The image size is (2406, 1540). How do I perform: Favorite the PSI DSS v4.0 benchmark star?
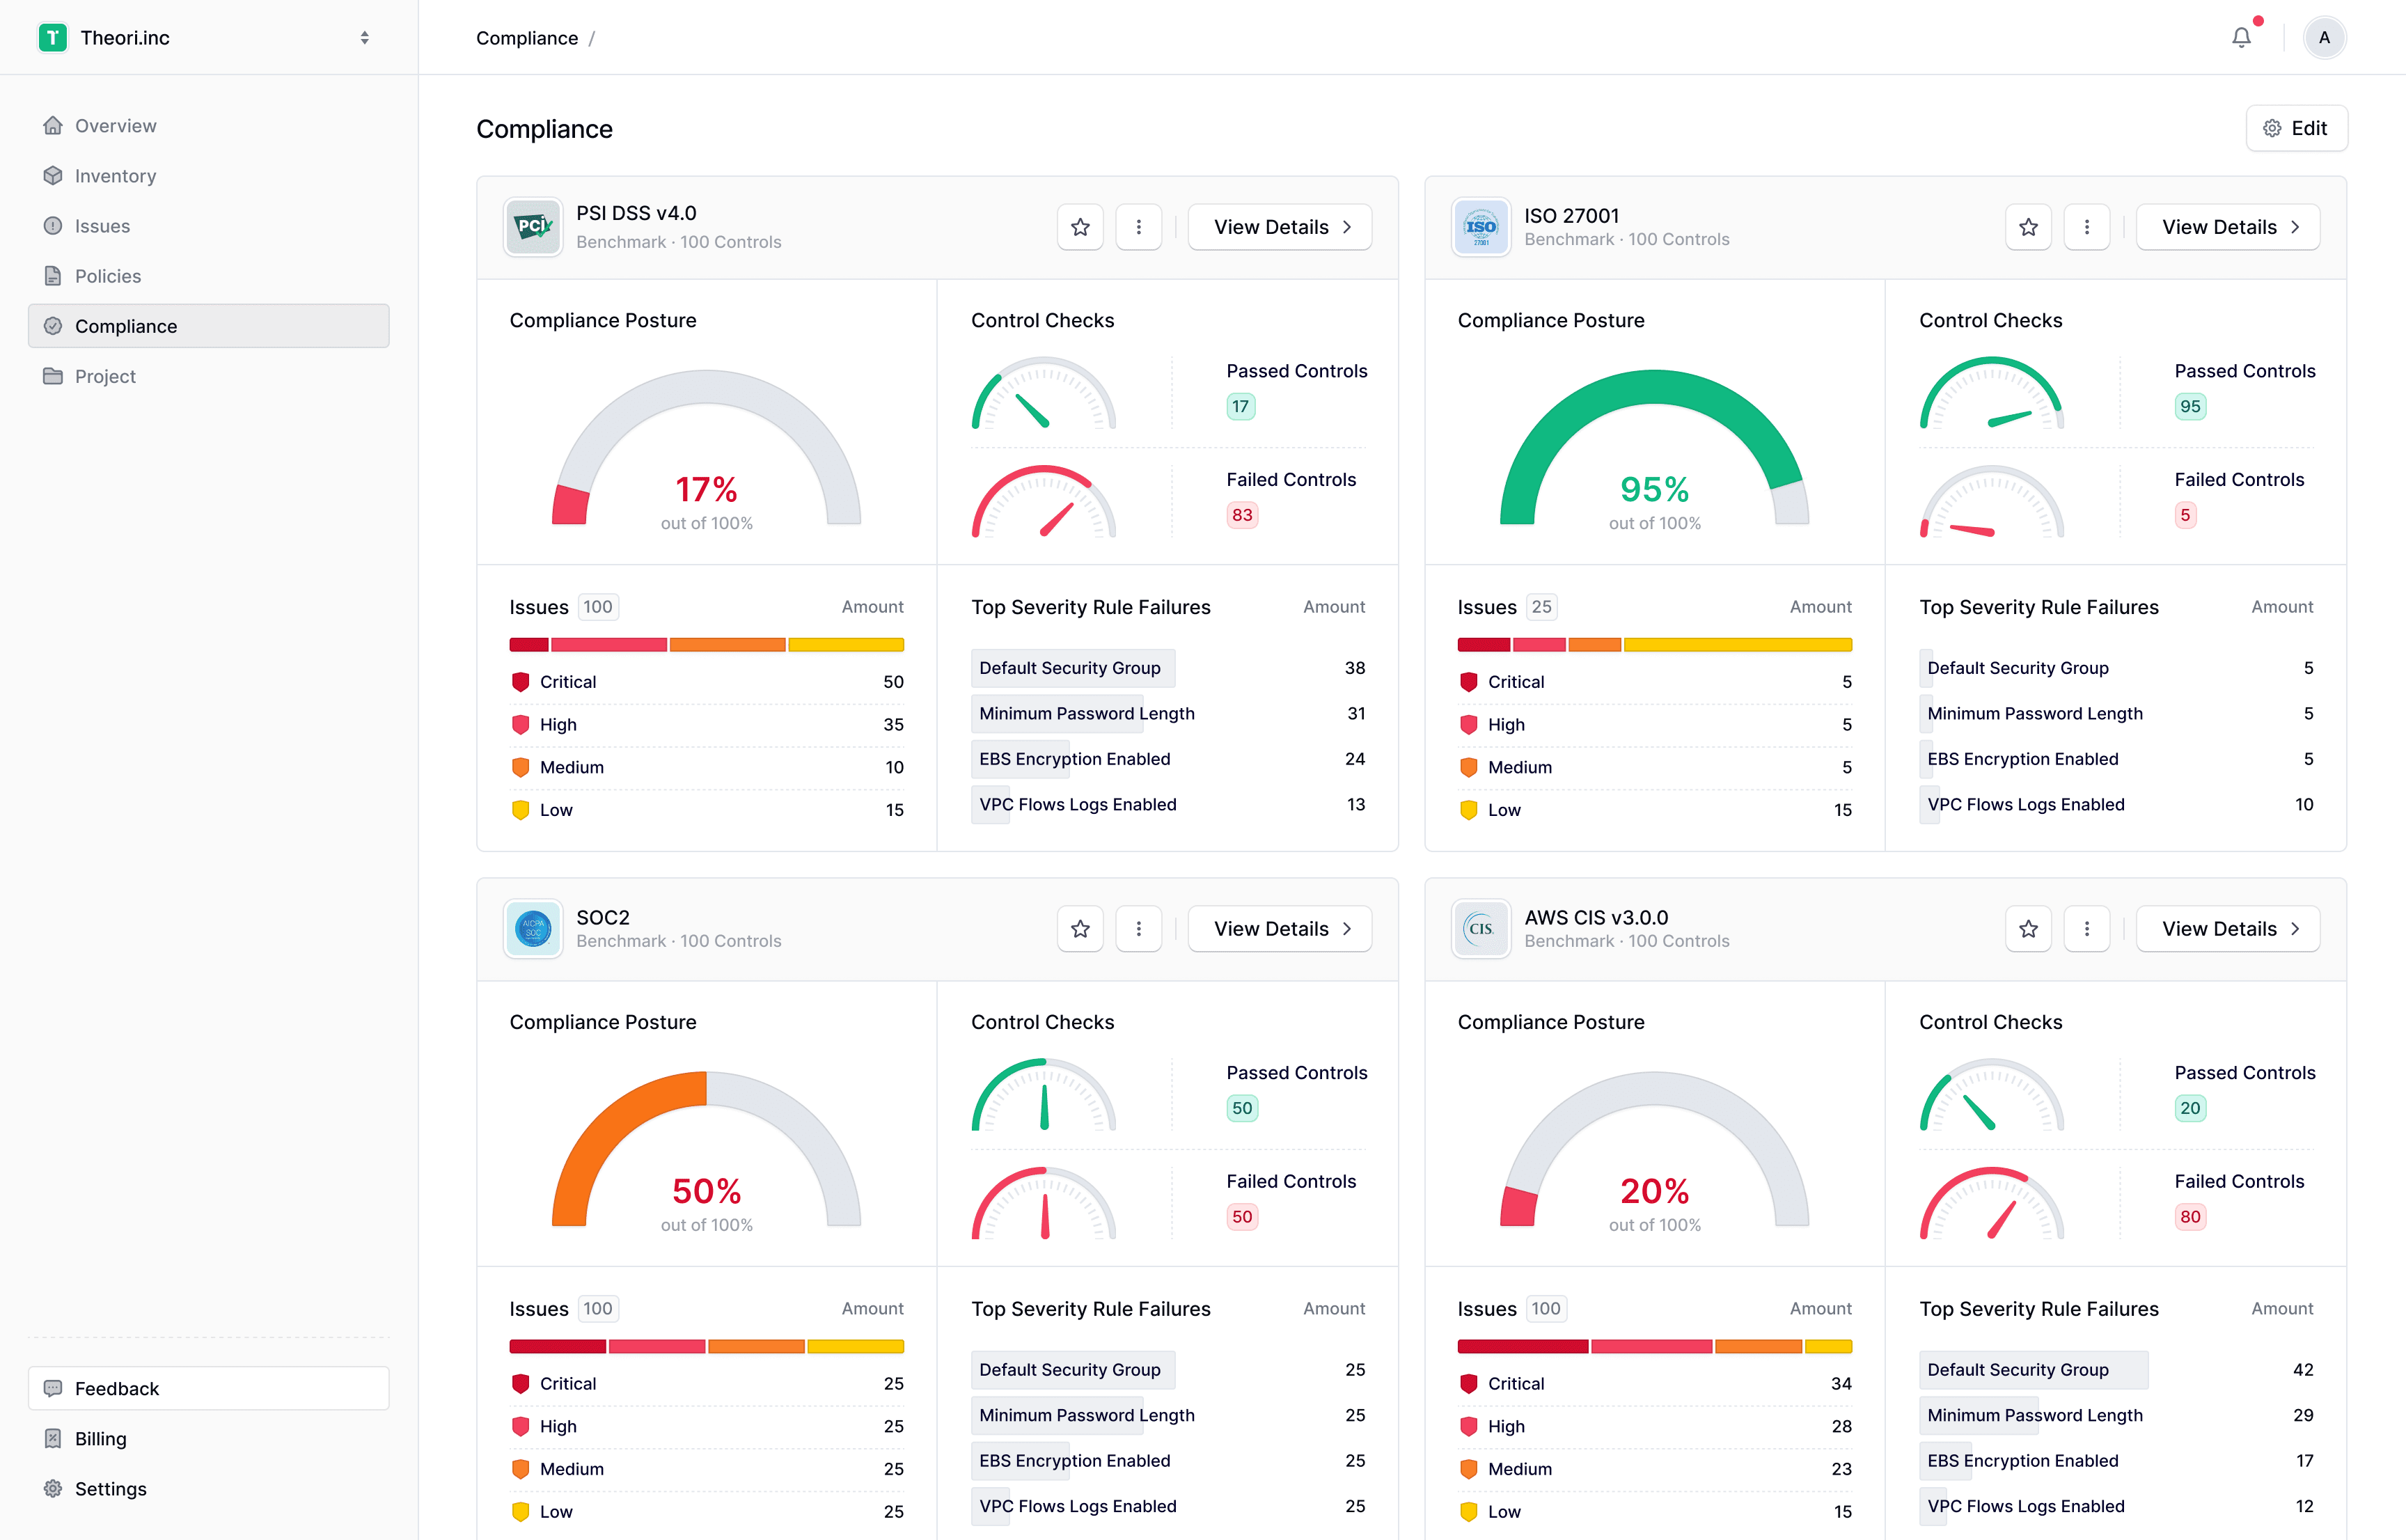(x=1080, y=227)
